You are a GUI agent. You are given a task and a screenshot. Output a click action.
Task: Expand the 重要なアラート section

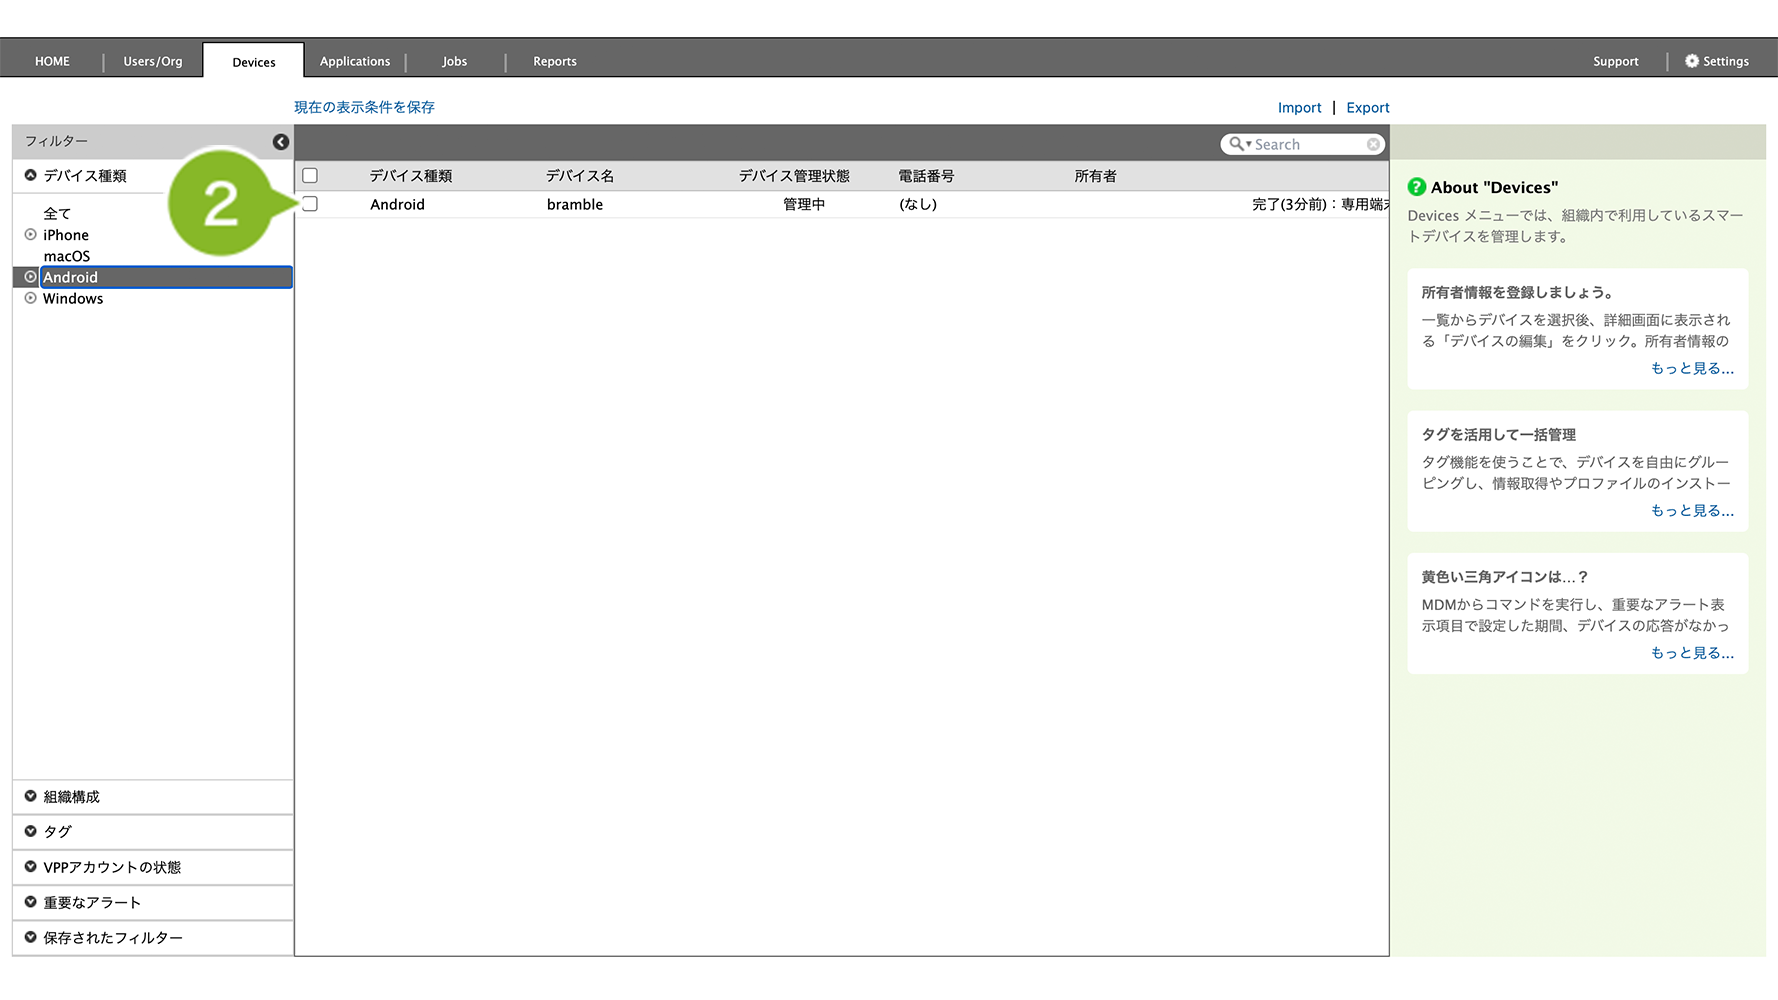point(31,902)
